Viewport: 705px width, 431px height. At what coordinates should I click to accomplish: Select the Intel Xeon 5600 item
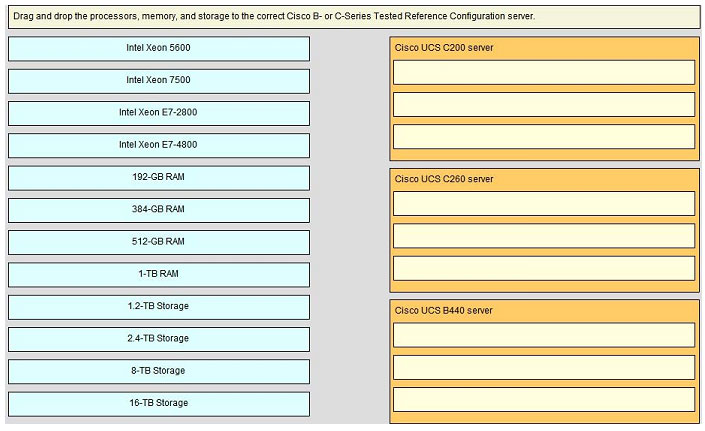click(x=159, y=49)
